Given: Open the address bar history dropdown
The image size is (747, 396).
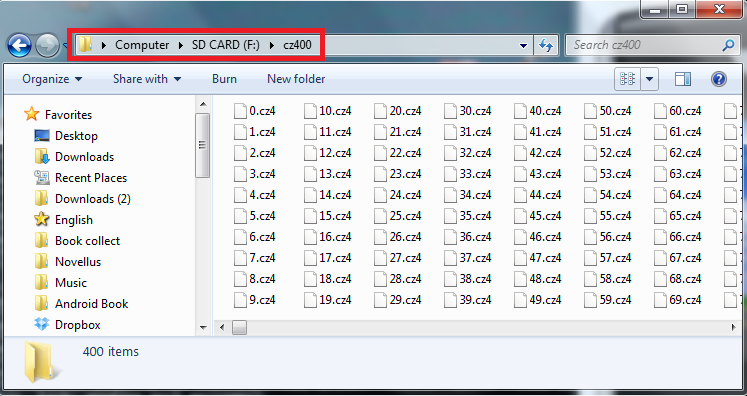Looking at the screenshot, I should click(x=523, y=46).
